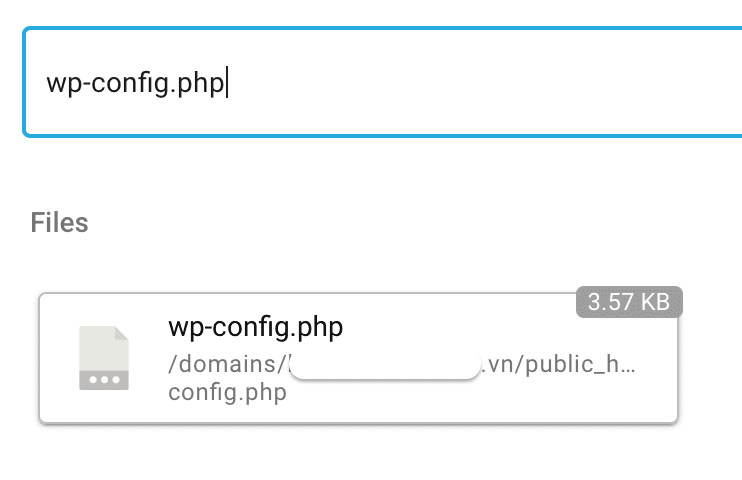Image resolution: width=742 pixels, height=480 pixels.
Task: Click the three dots on the file icon
Action: 104,379
